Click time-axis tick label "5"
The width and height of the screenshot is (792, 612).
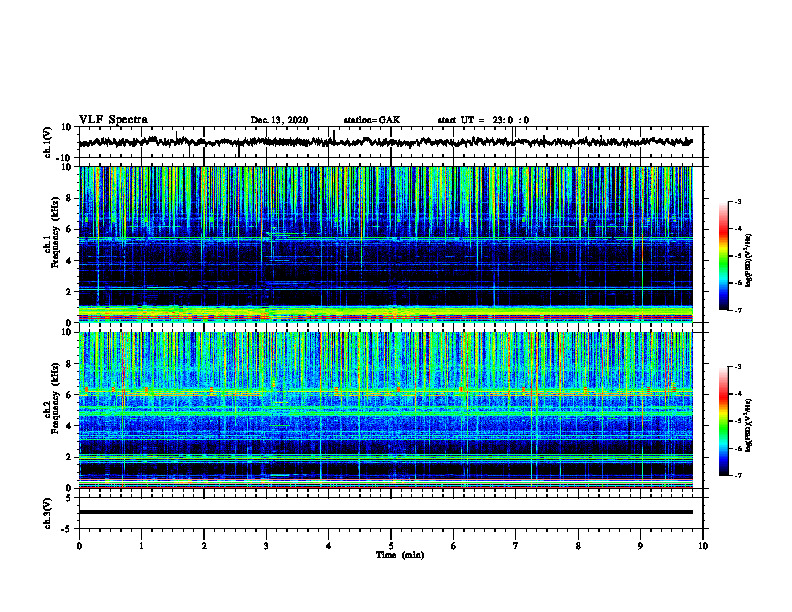coord(391,546)
